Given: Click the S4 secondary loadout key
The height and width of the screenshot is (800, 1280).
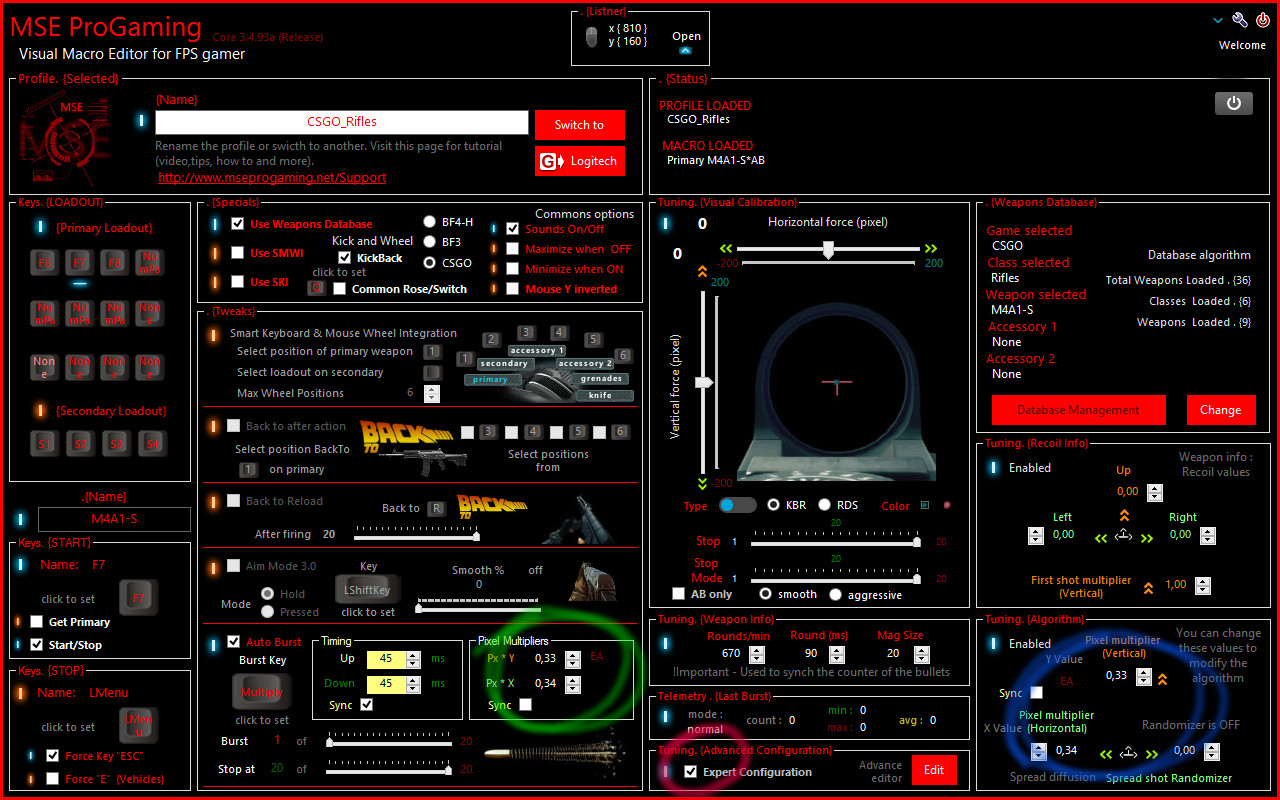Looking at the screenshot, I should [x=150, y=442].
